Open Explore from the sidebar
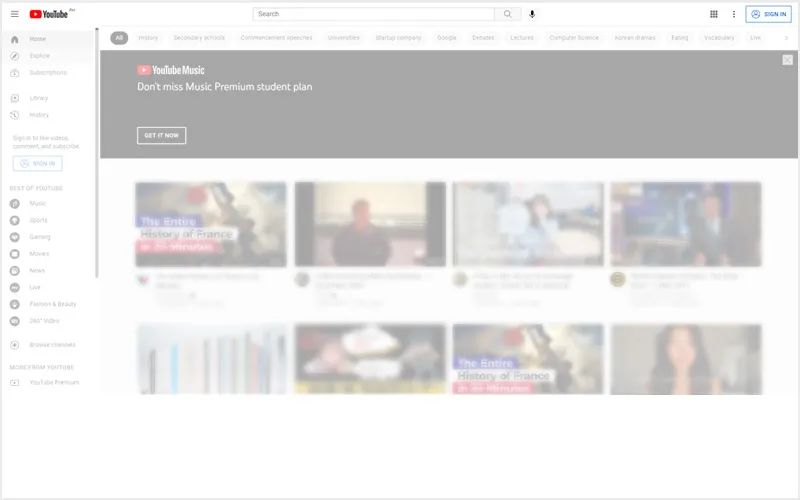This screenshot has width=800, height=500. pos(39,56)
